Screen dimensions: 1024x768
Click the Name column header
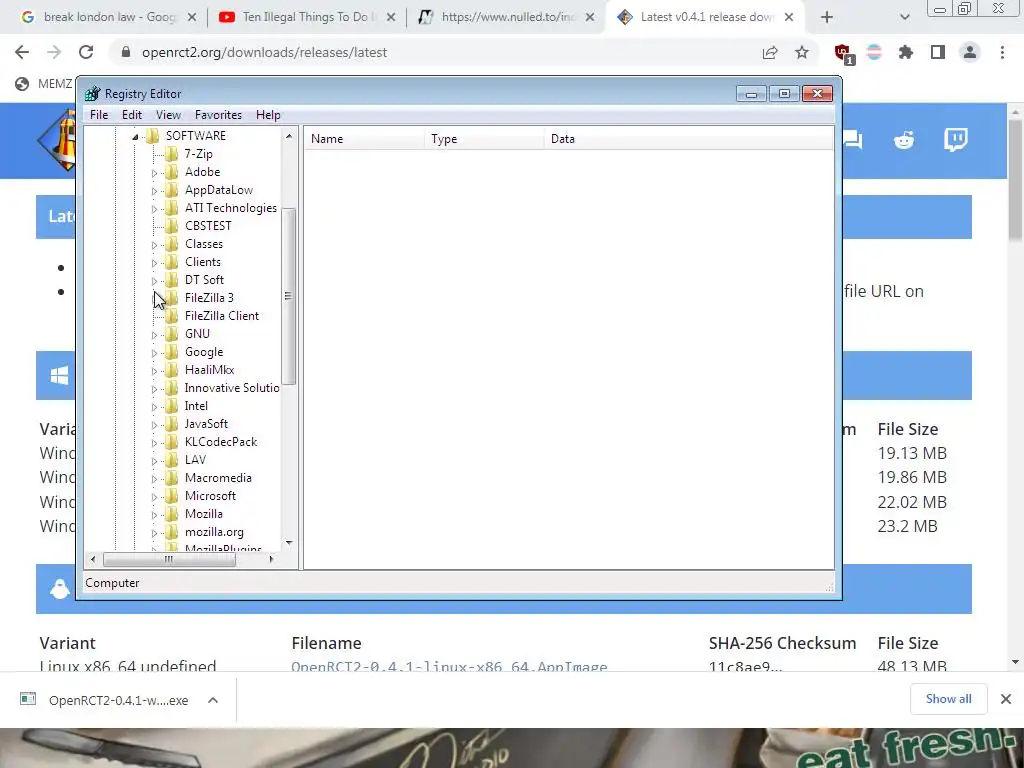pos(364,138)
